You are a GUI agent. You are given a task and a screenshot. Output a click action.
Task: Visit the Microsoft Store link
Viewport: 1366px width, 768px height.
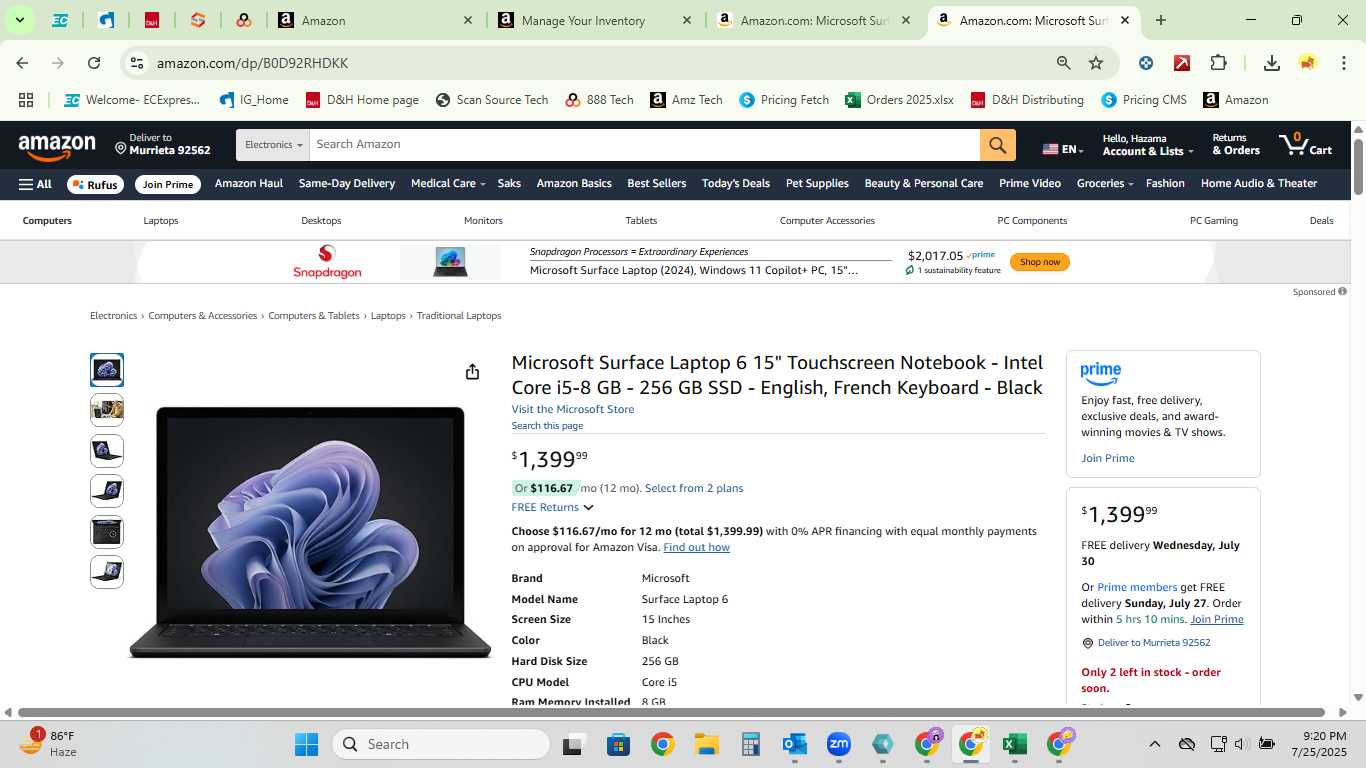coord(573,409)
